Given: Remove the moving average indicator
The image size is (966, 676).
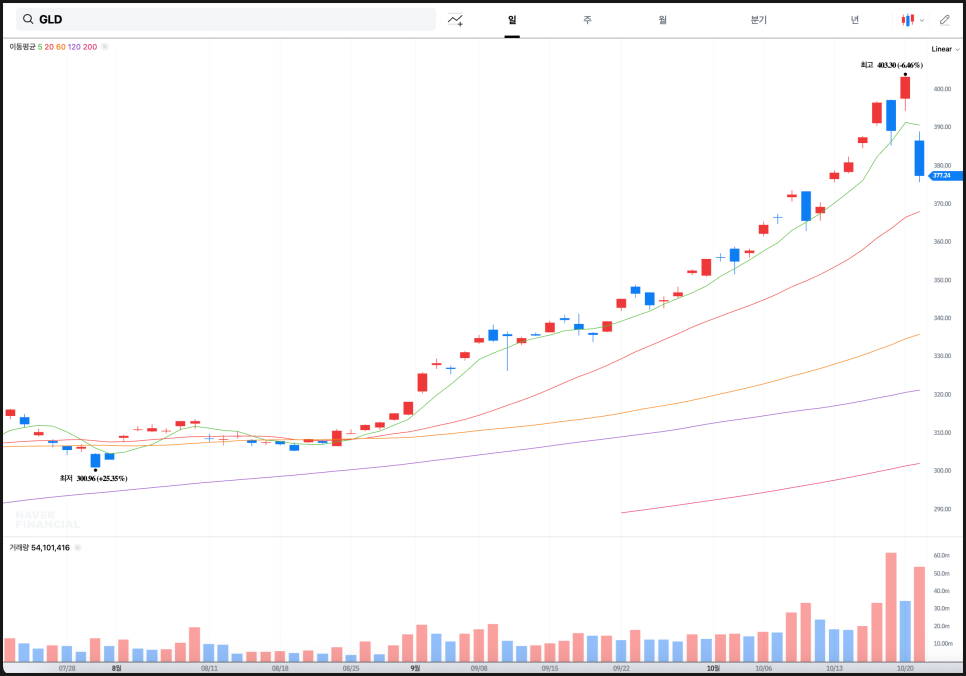Looking at the screenshot, I should click(x=105, y=47).
